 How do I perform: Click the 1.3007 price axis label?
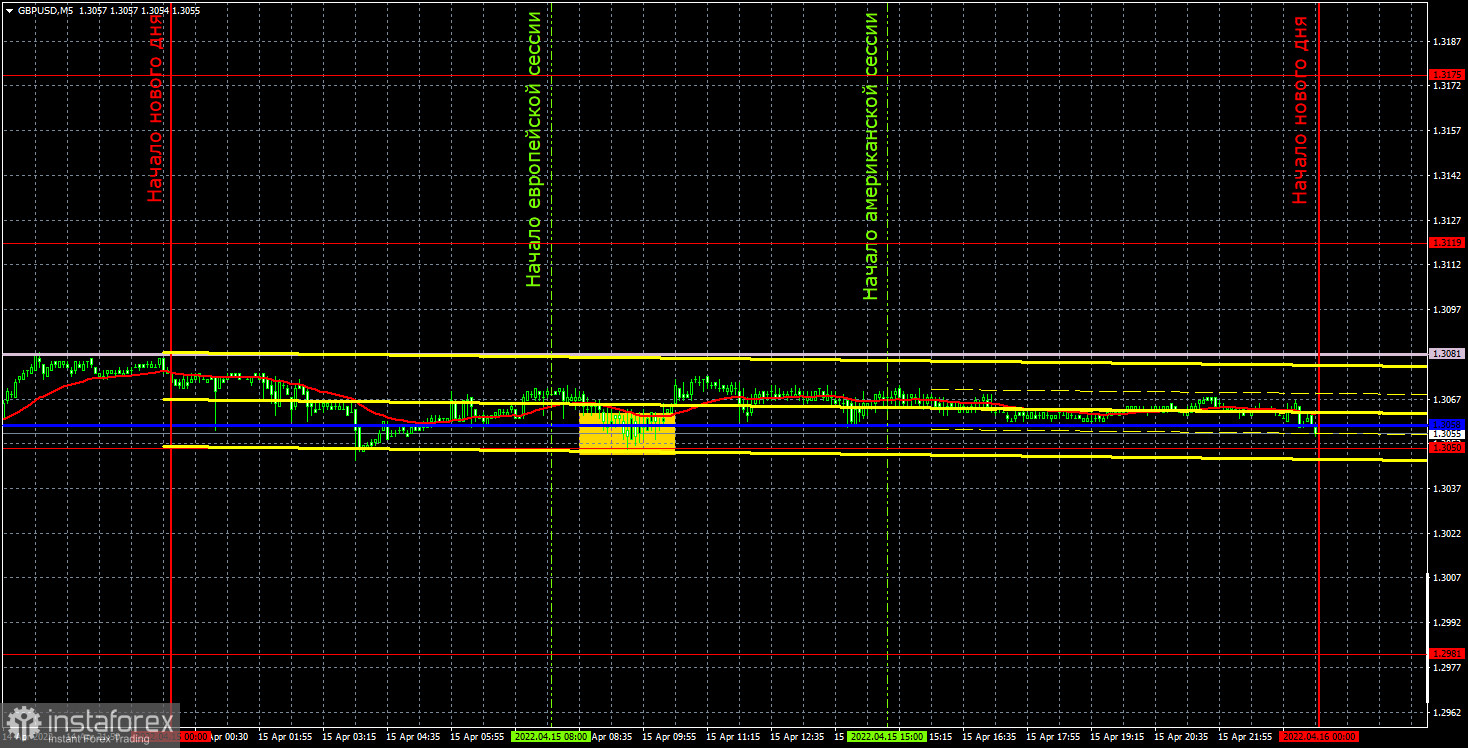[1447, 578]
